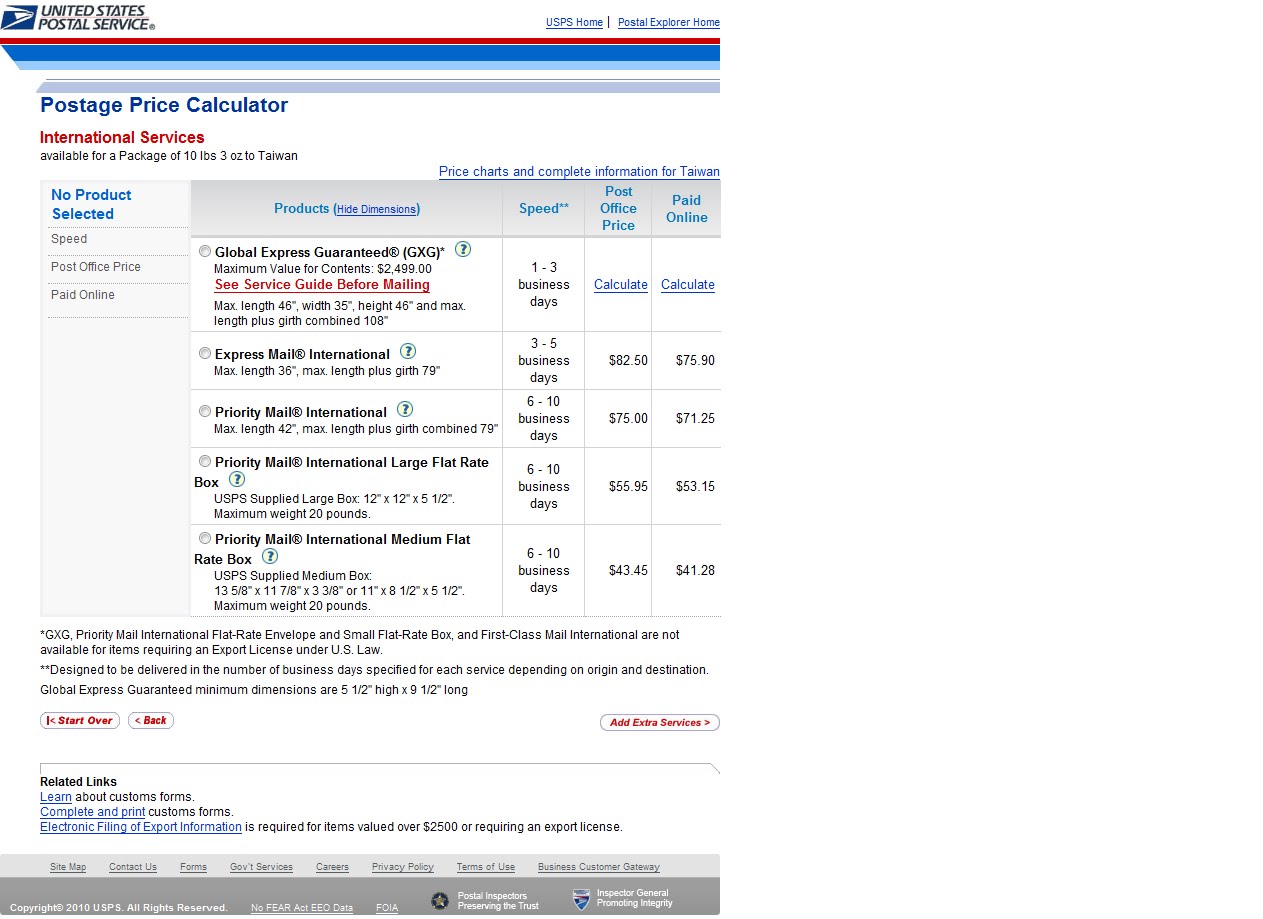
Task: Open help icon for Medium Flat Rate Box
Action: (x=270, y=556)
